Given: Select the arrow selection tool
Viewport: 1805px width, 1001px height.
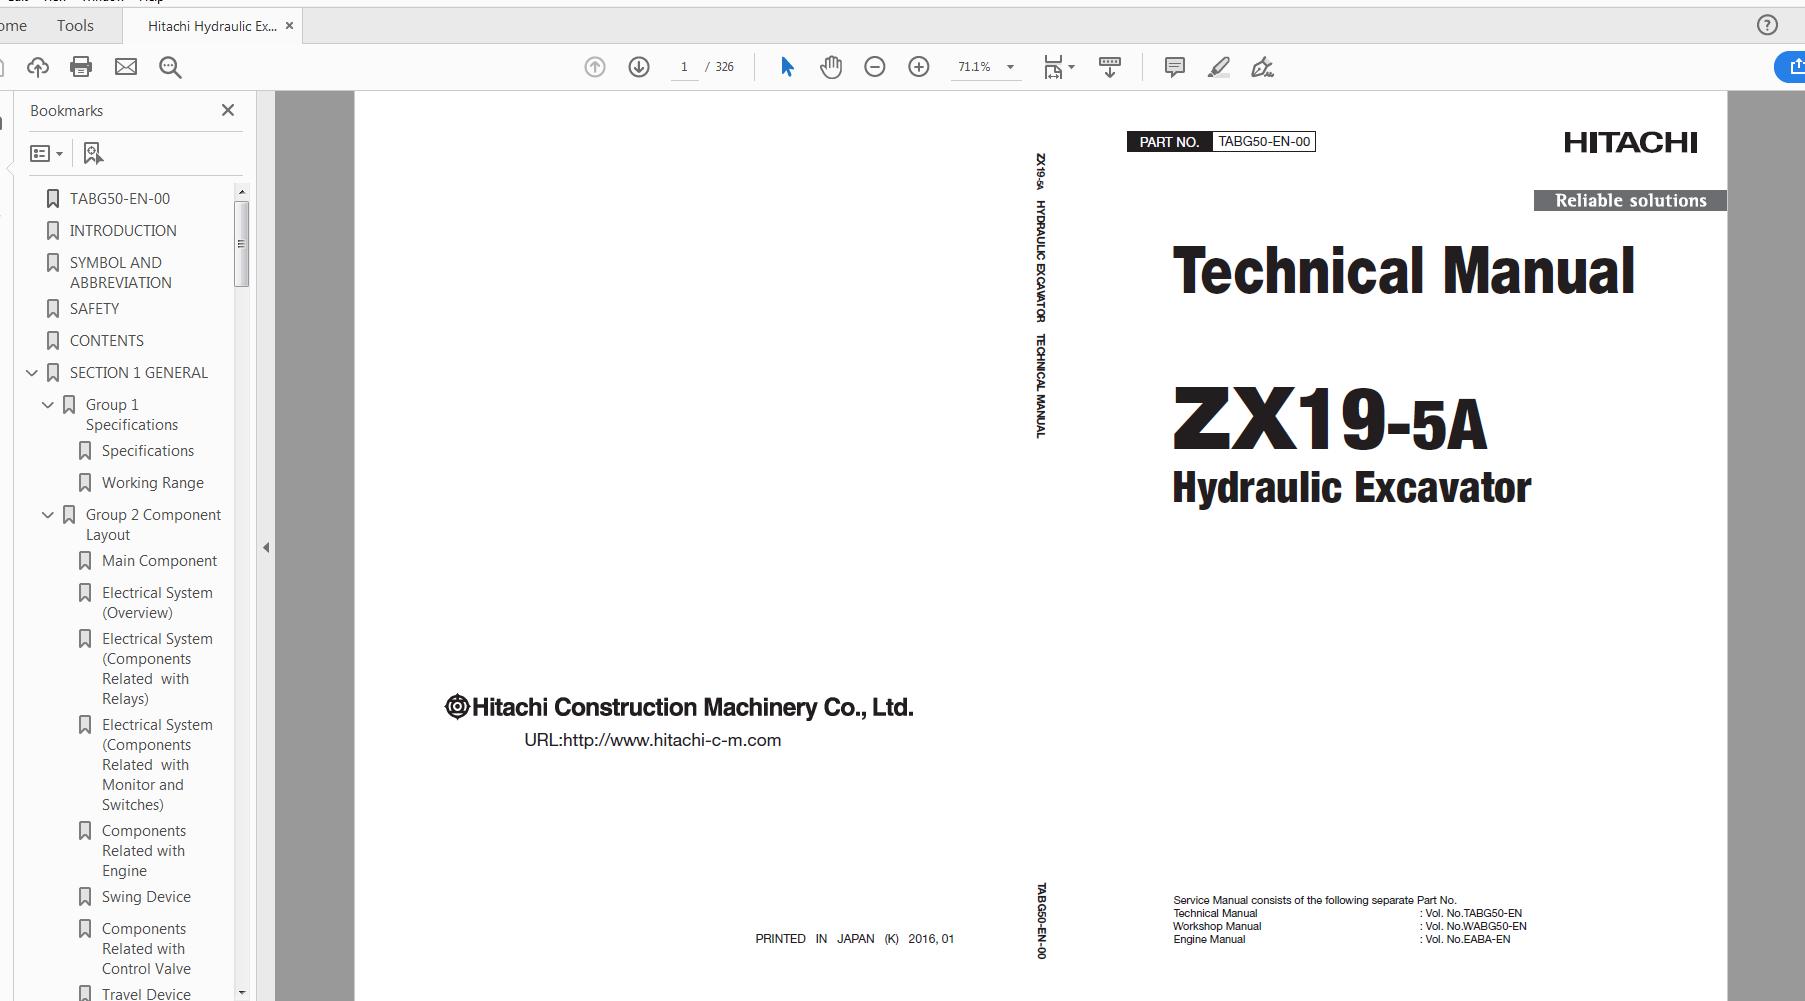Looking at the screenshot, I should pyautogui.click(x=787, y=67).
